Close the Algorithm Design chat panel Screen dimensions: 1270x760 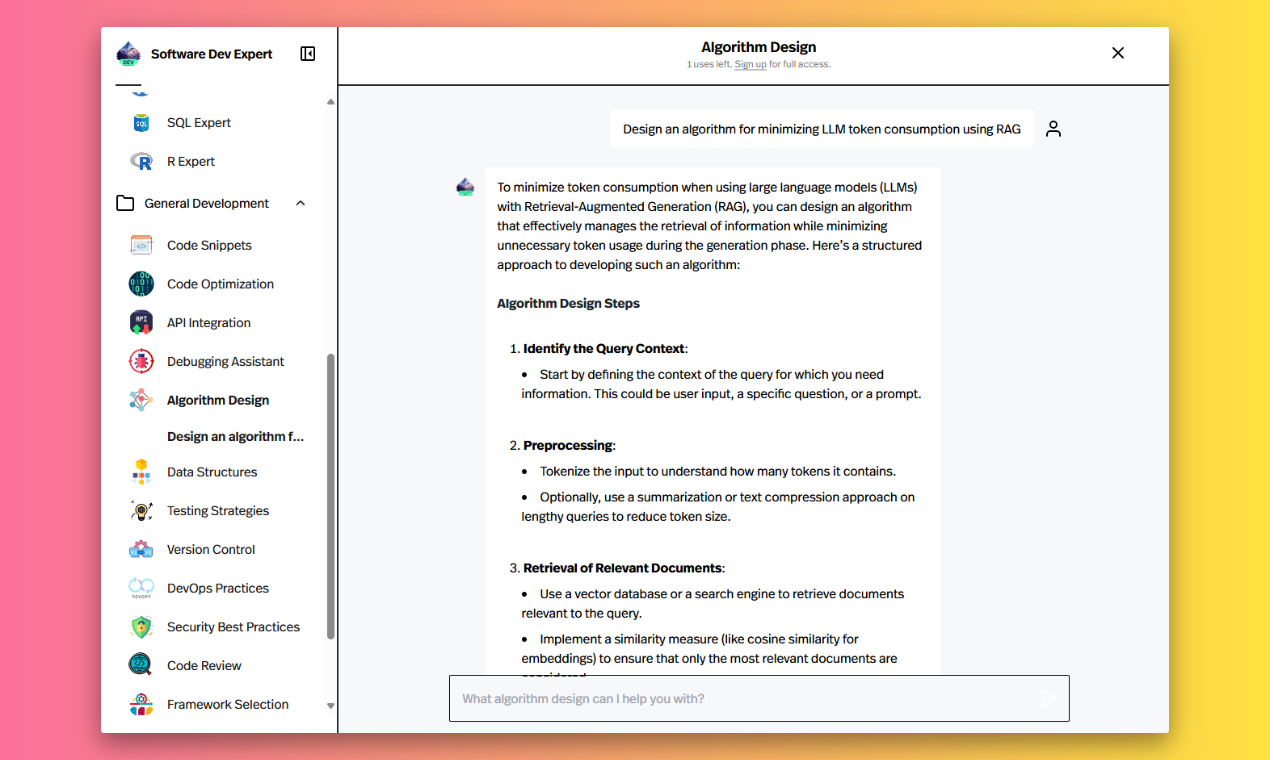coord(1118,53)
